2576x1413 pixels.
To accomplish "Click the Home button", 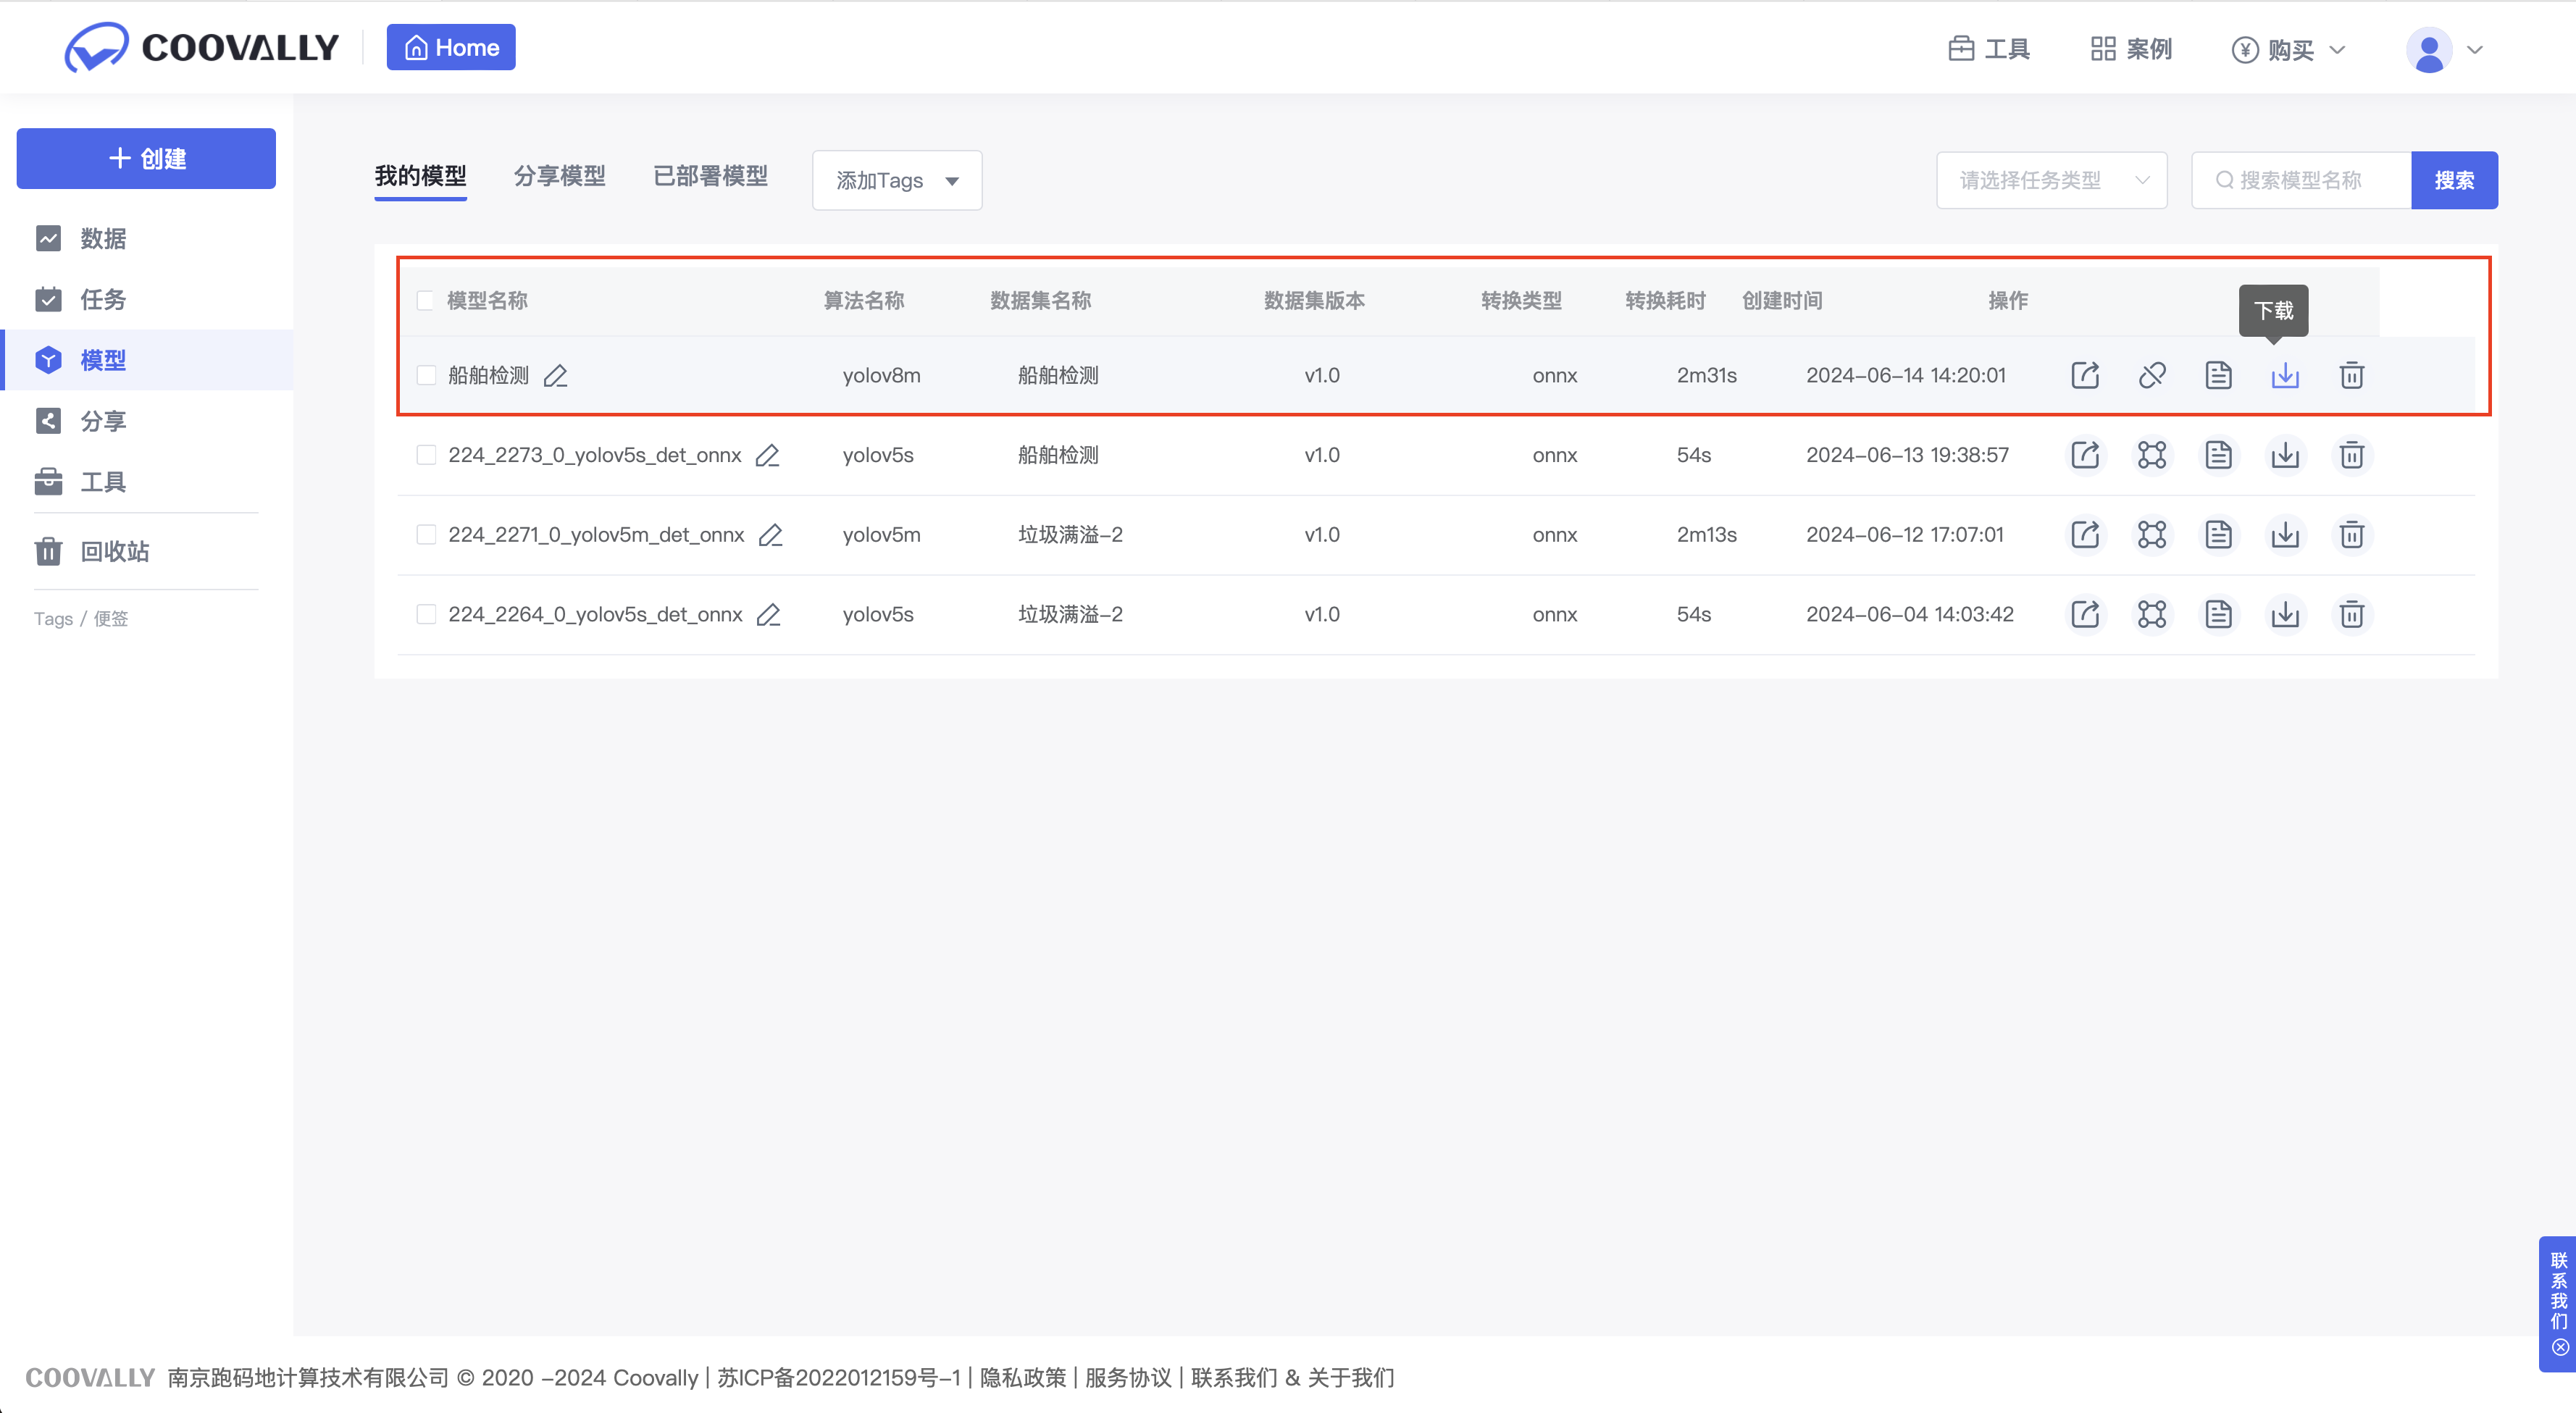I will click(x=451, y=47).
